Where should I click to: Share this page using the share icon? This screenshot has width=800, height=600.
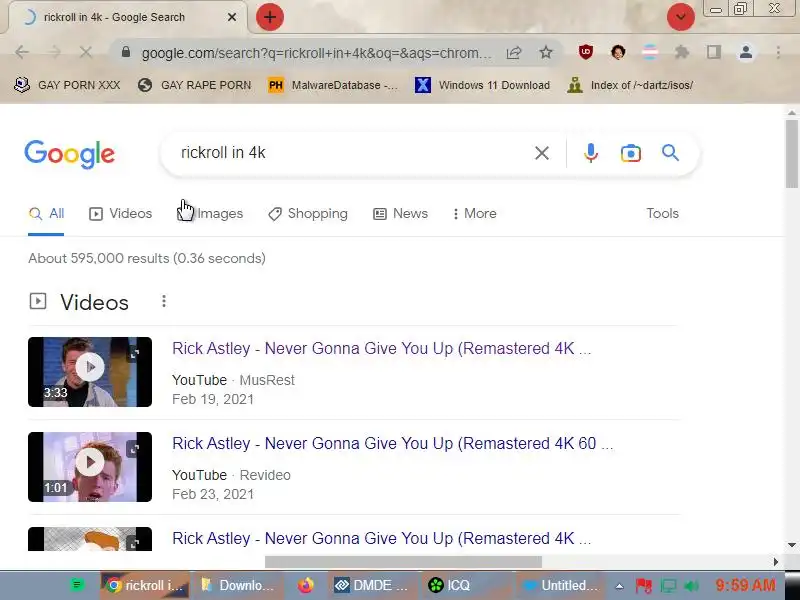coord(514,52)
